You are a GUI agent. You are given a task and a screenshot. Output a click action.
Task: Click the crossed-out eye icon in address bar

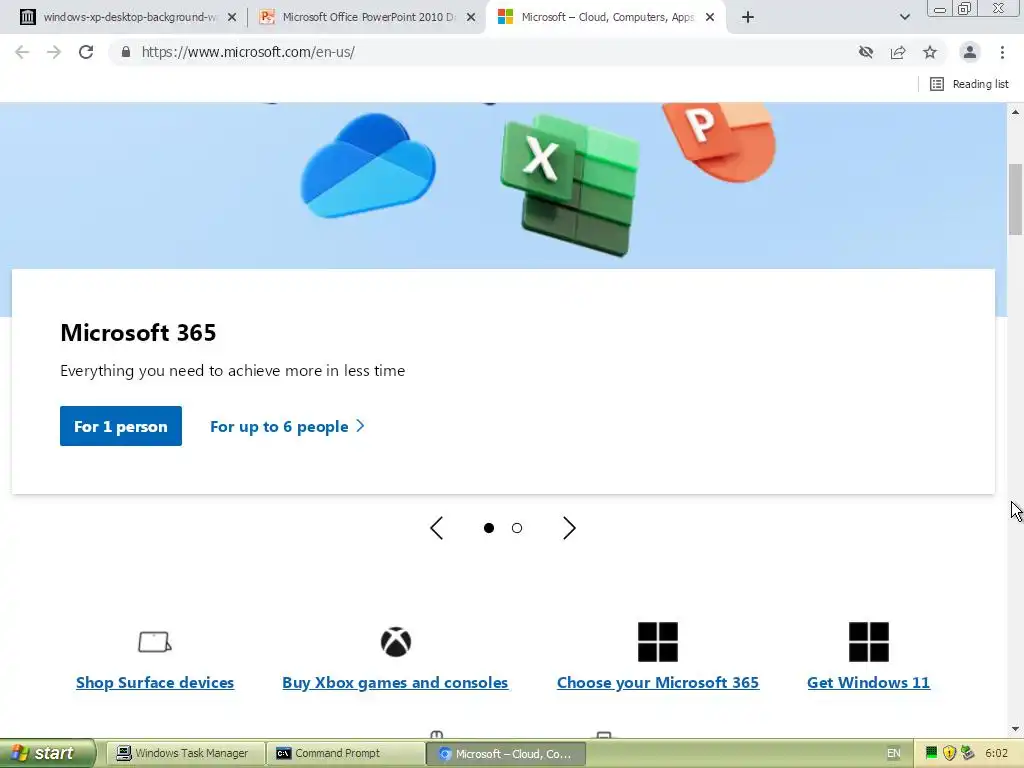(866, 52)
